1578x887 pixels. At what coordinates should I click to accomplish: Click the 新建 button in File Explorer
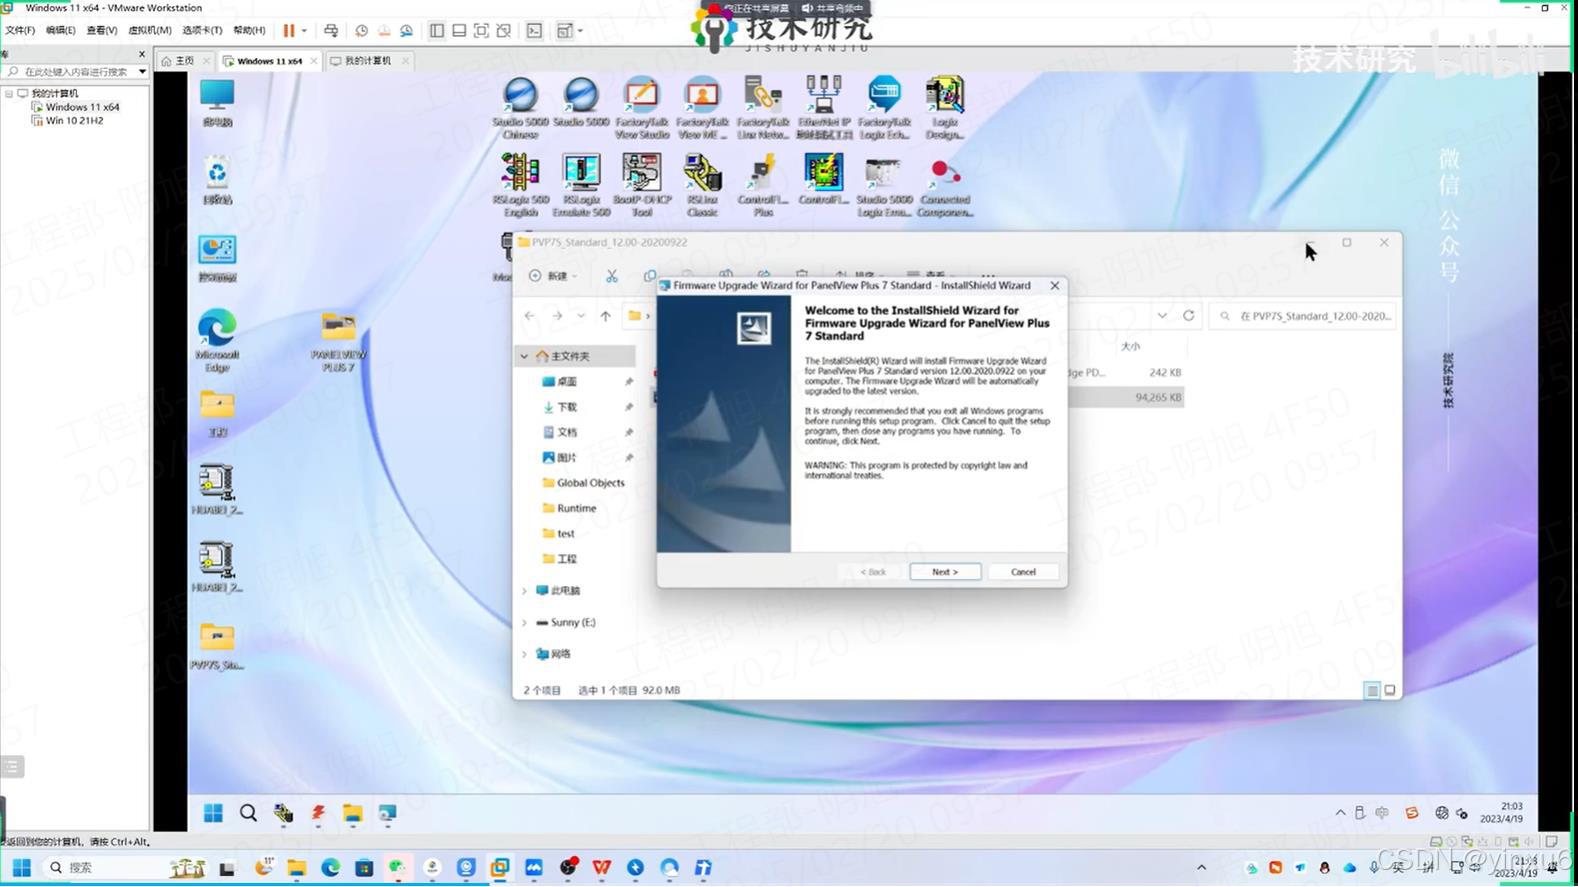[553, 276]
